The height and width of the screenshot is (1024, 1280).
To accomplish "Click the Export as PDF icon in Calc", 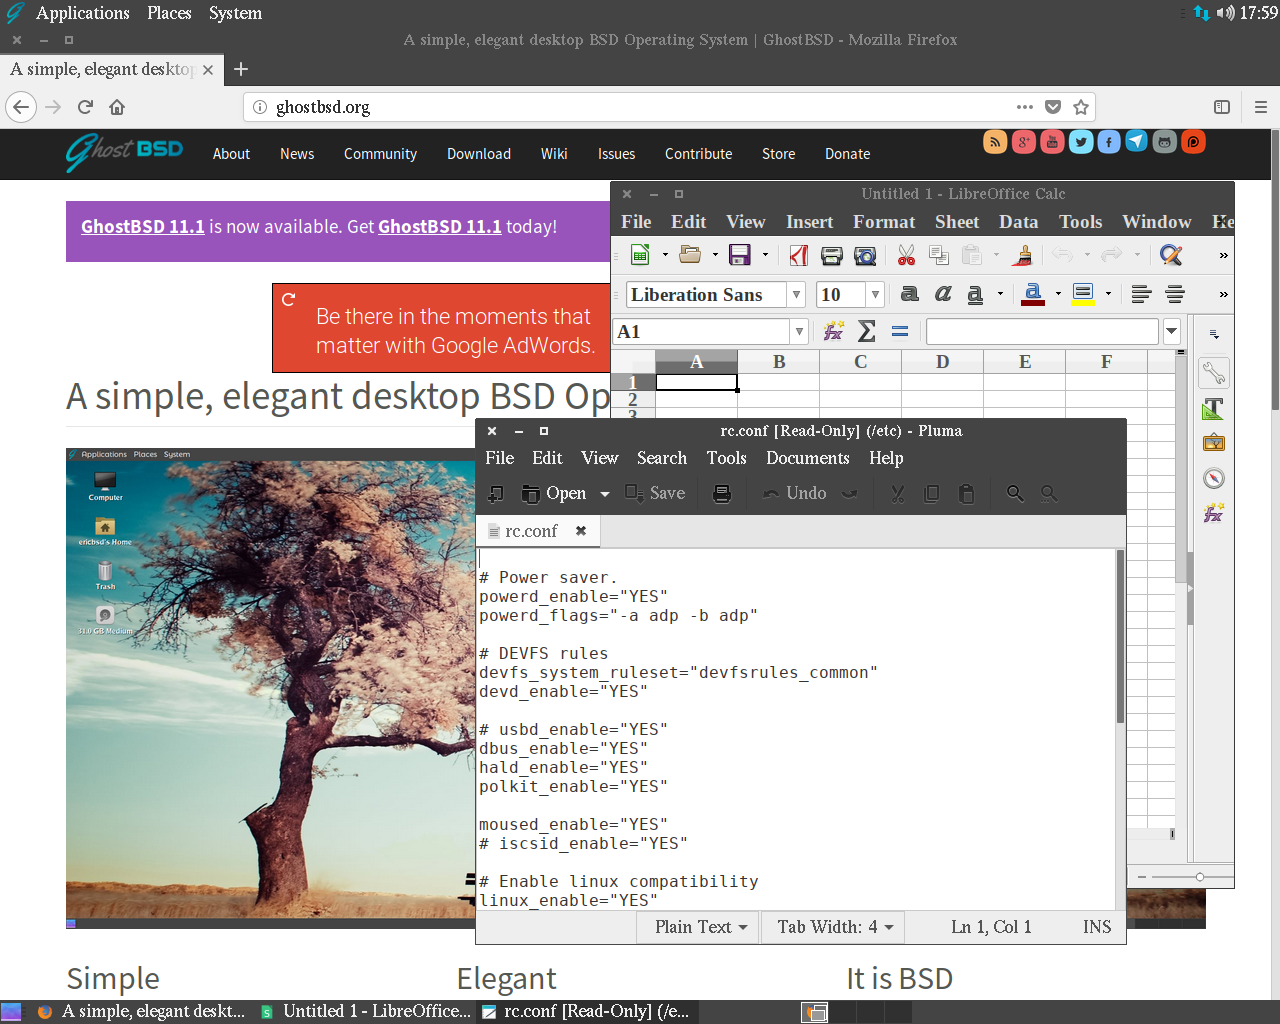I will (798, 255).
